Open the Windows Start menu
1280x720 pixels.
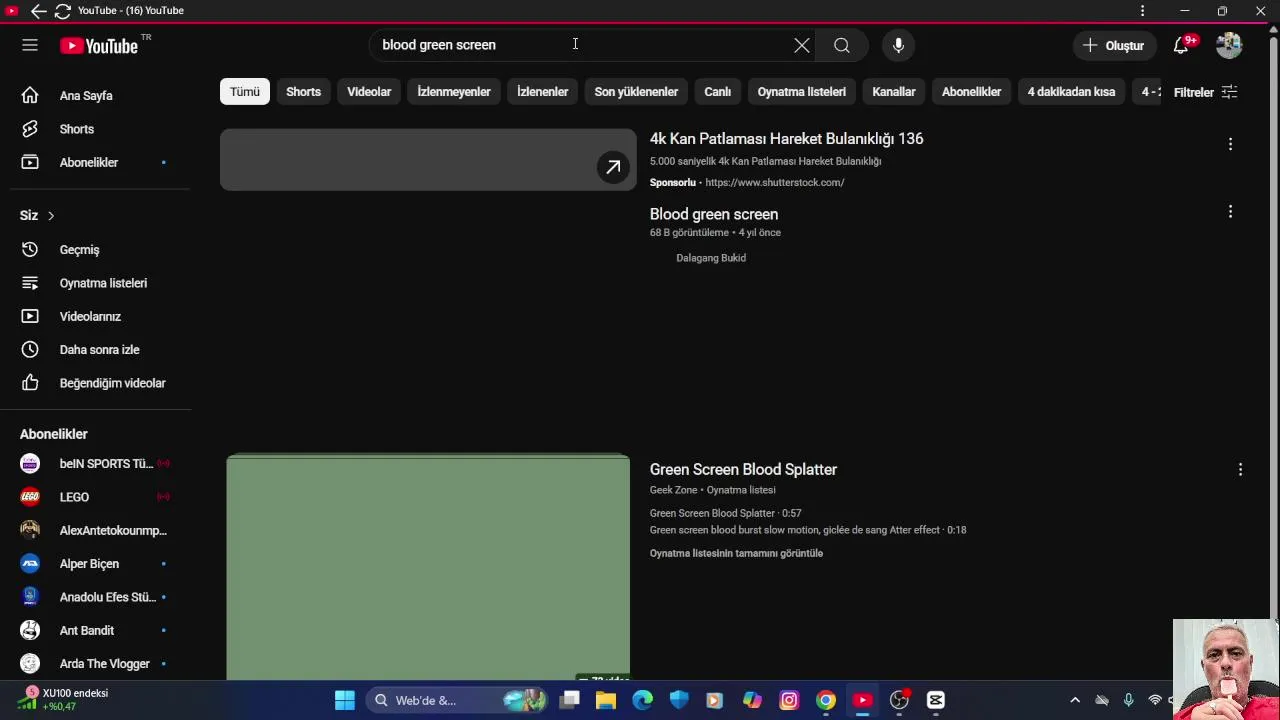(344, 700)
